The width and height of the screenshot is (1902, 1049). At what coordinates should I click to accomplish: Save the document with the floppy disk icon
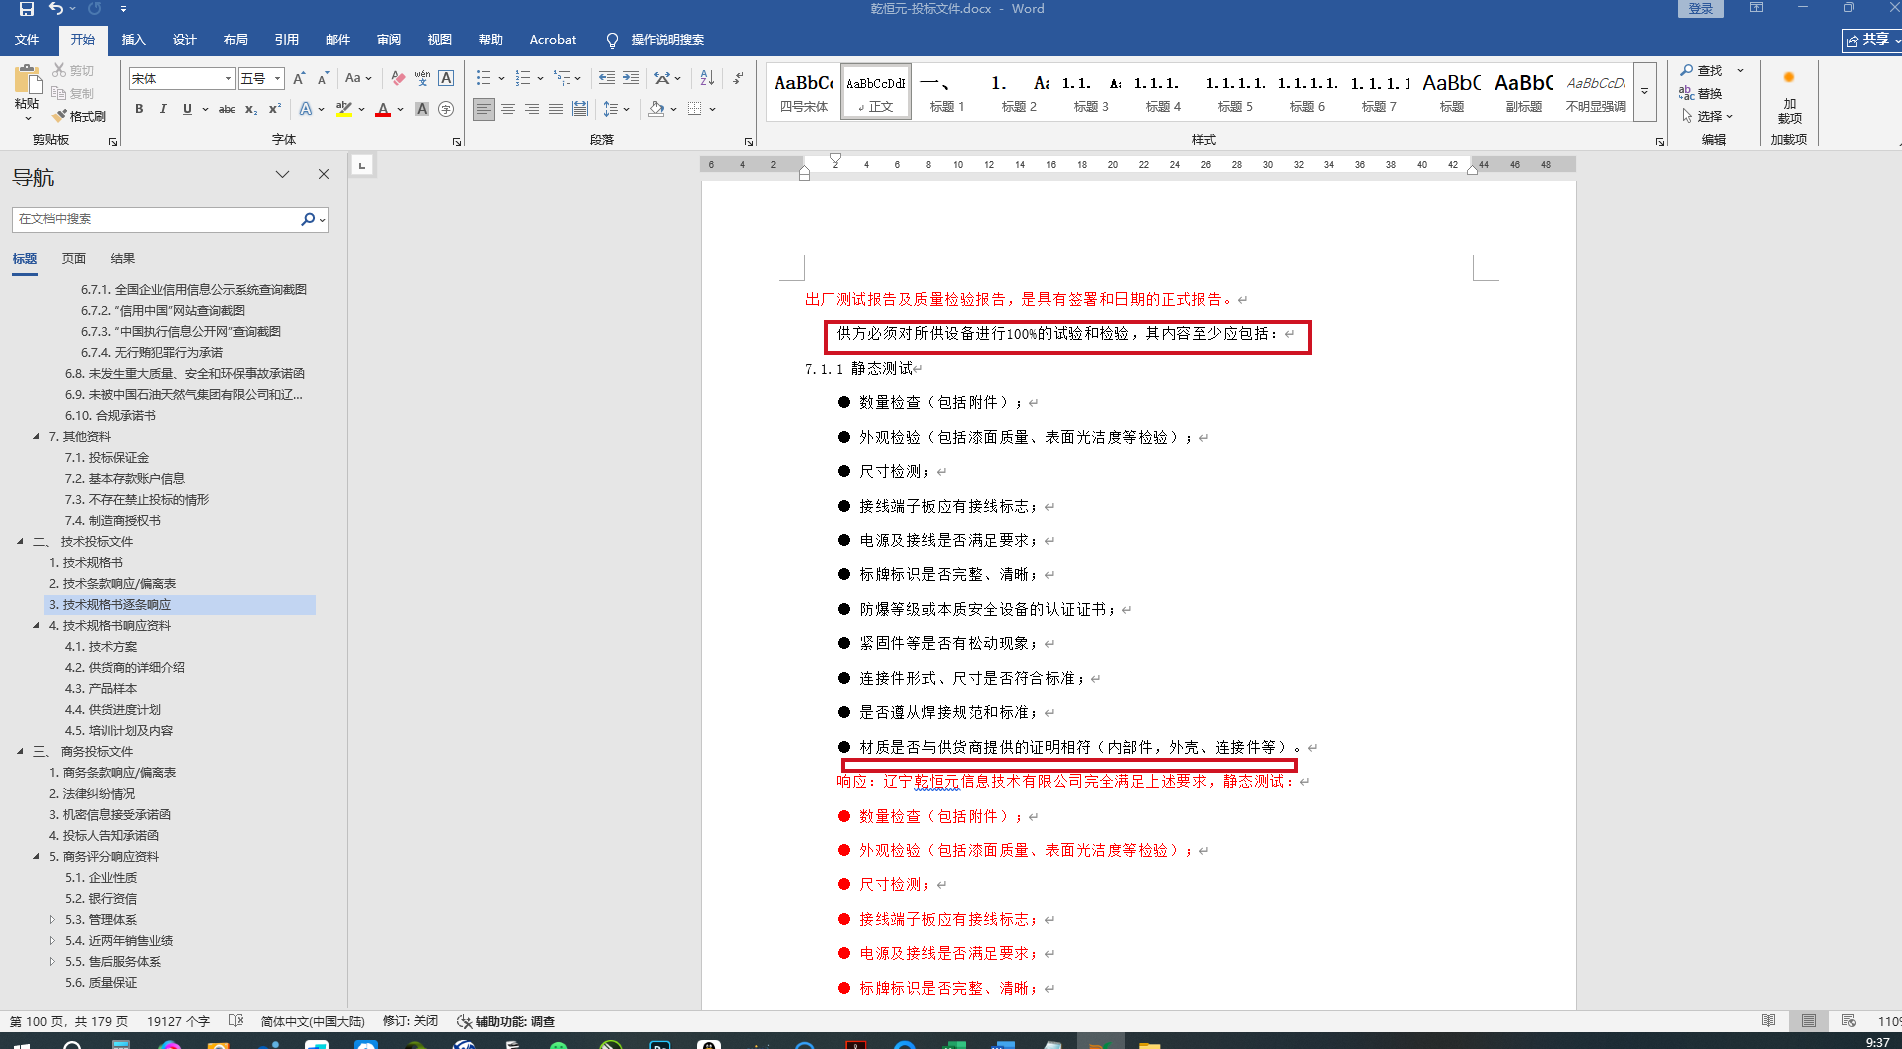tap(27, 9)
